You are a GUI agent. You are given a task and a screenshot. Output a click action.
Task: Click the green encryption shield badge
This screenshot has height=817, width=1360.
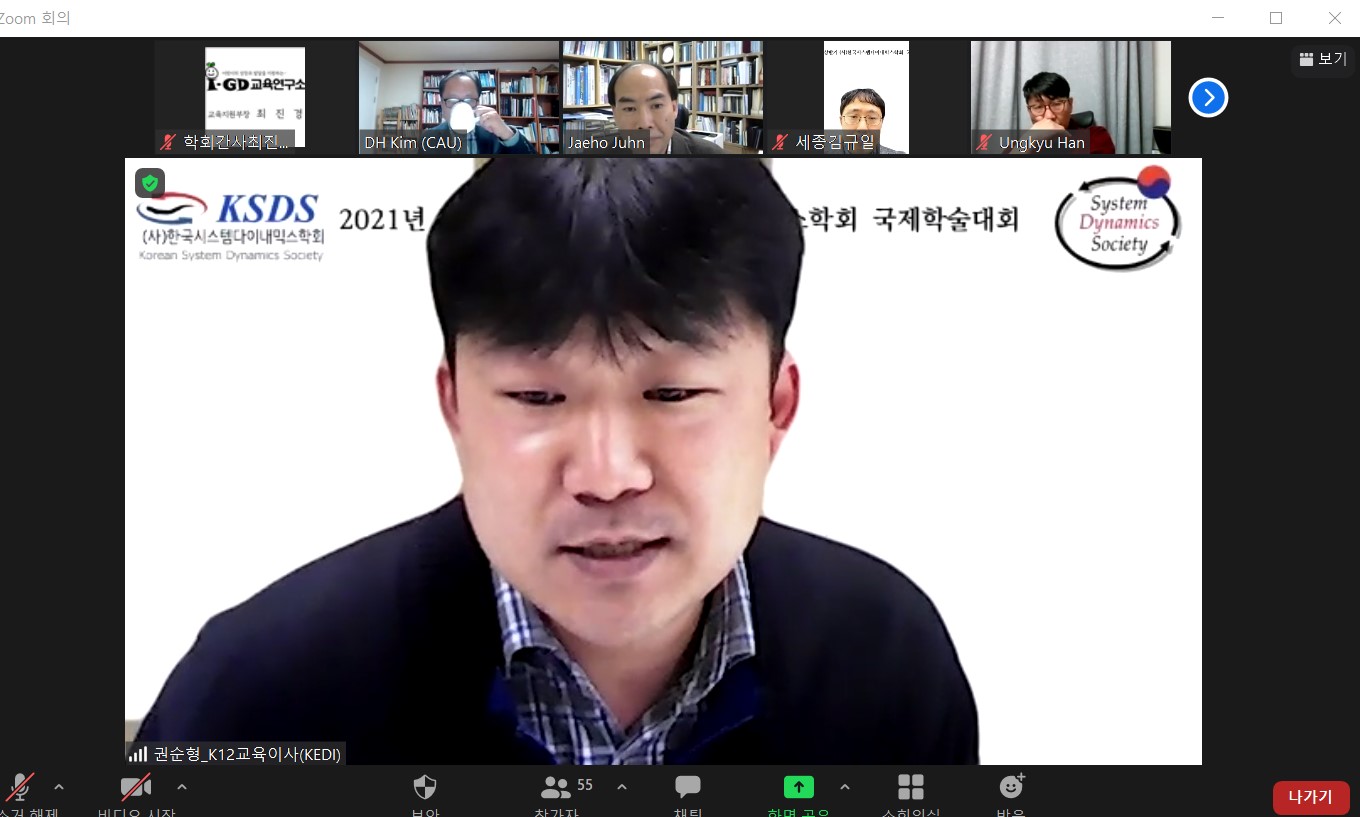point(150,183)
